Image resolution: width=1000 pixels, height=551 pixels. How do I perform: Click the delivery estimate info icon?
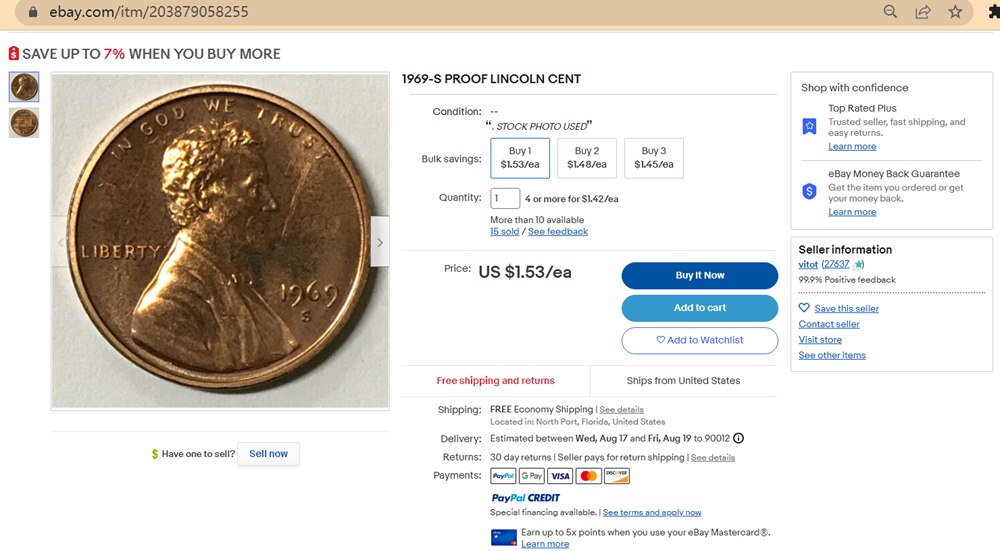pyautogui.click(x=738, y=438)
